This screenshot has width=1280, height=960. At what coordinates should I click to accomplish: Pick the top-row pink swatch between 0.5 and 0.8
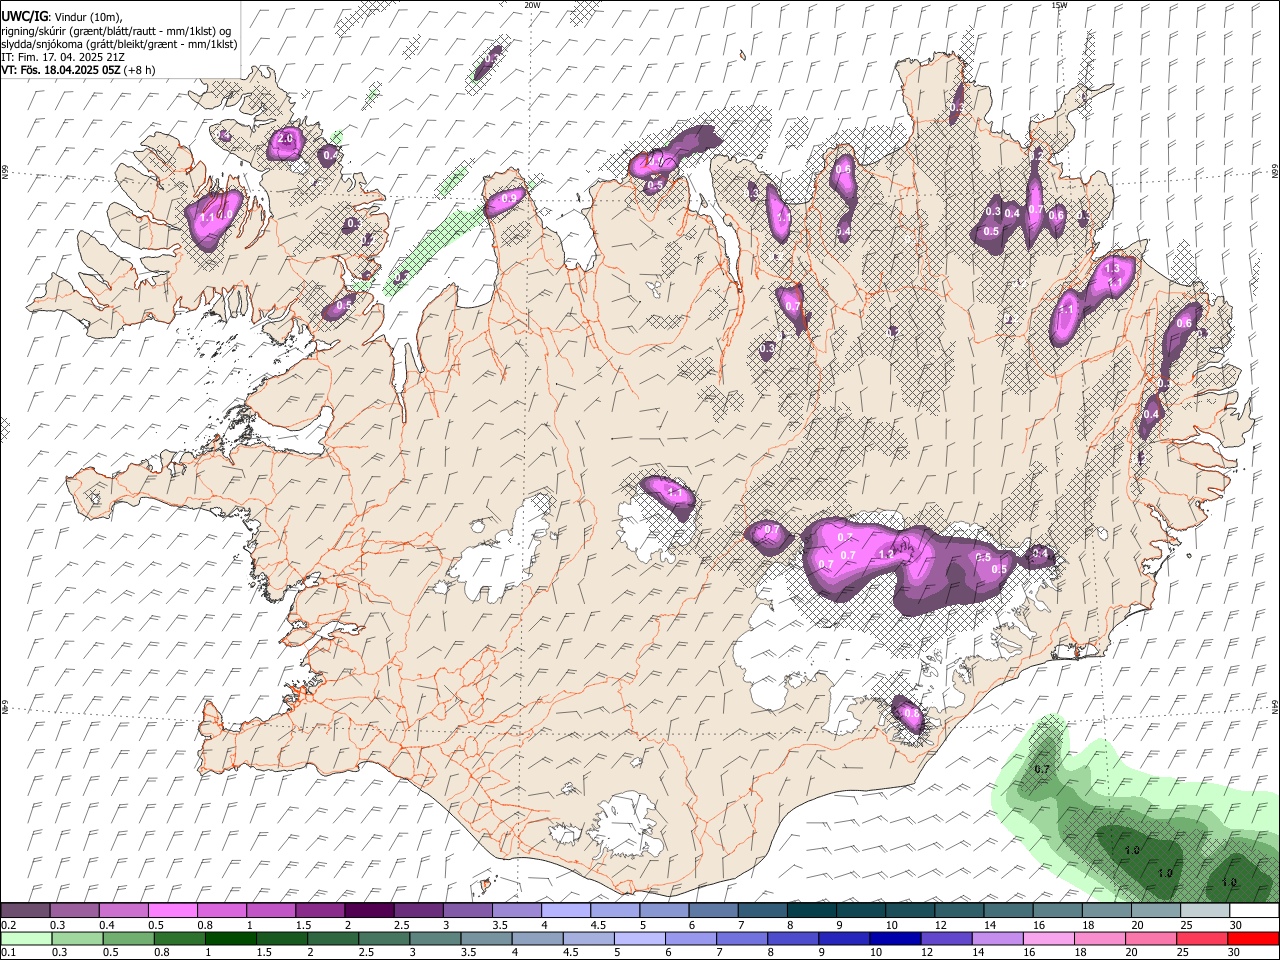tap(172, 910)
